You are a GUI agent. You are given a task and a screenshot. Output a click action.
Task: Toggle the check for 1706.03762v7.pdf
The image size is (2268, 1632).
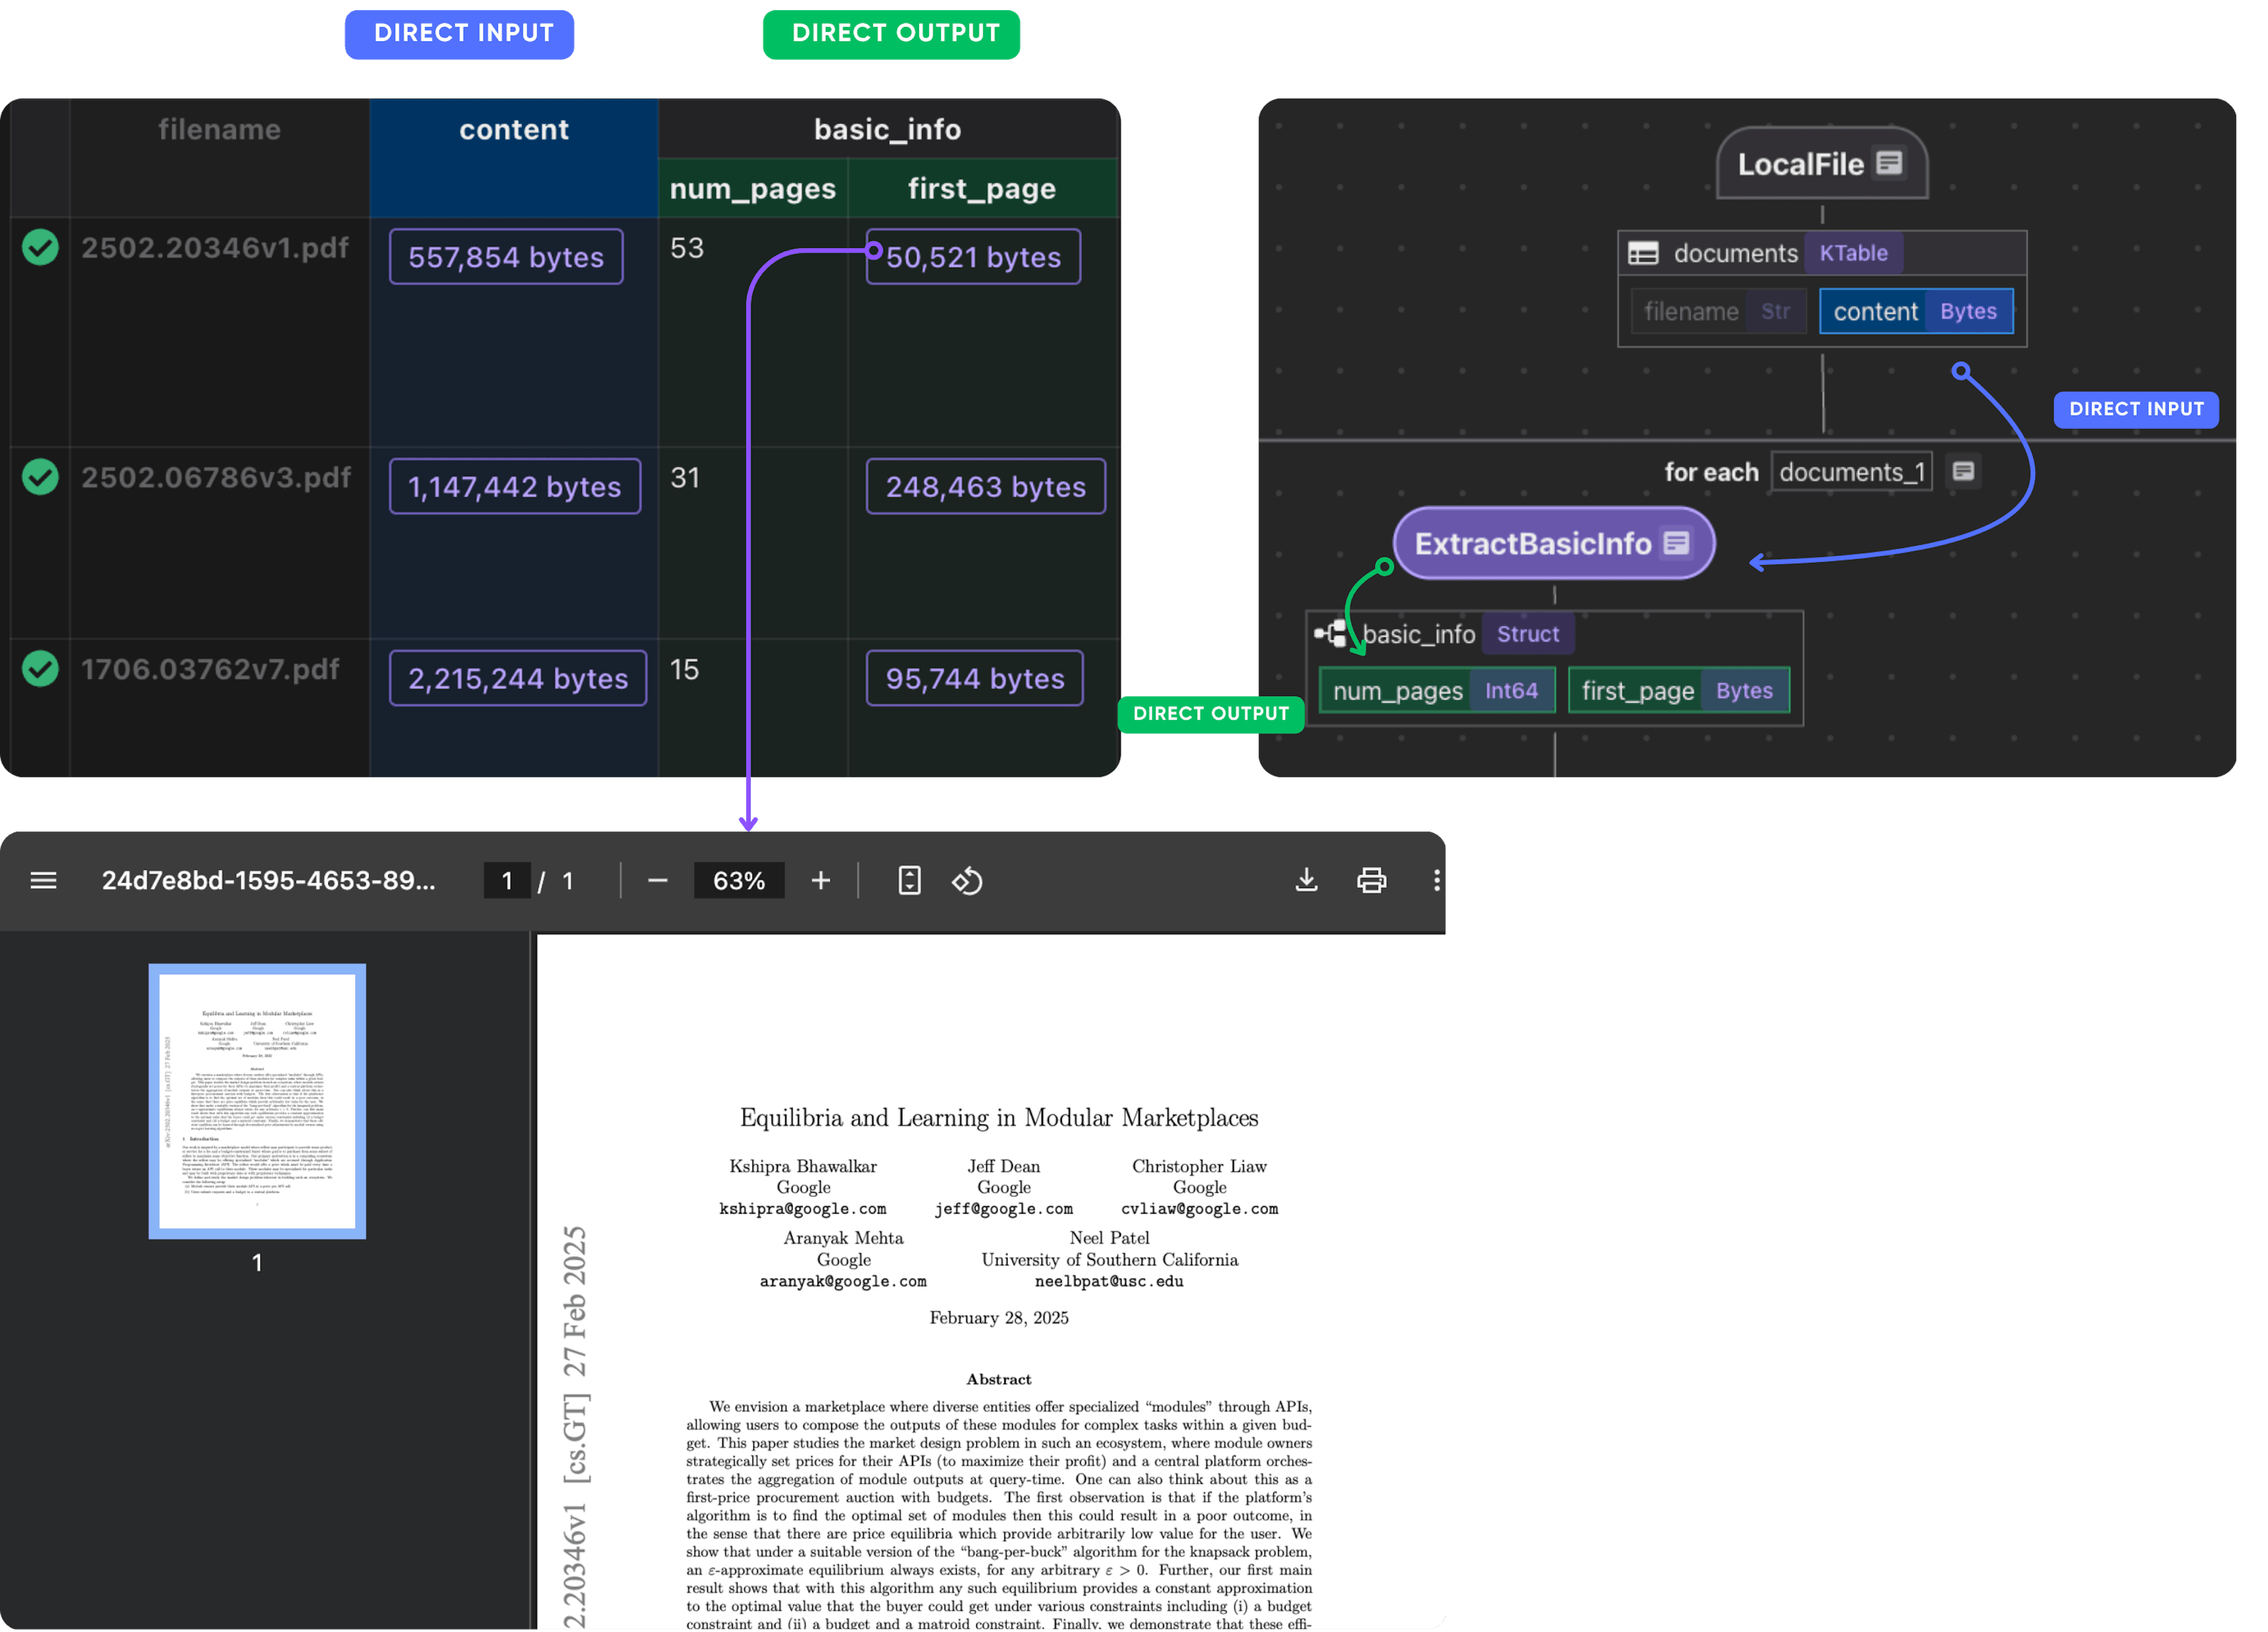click(x=41, y=669)
